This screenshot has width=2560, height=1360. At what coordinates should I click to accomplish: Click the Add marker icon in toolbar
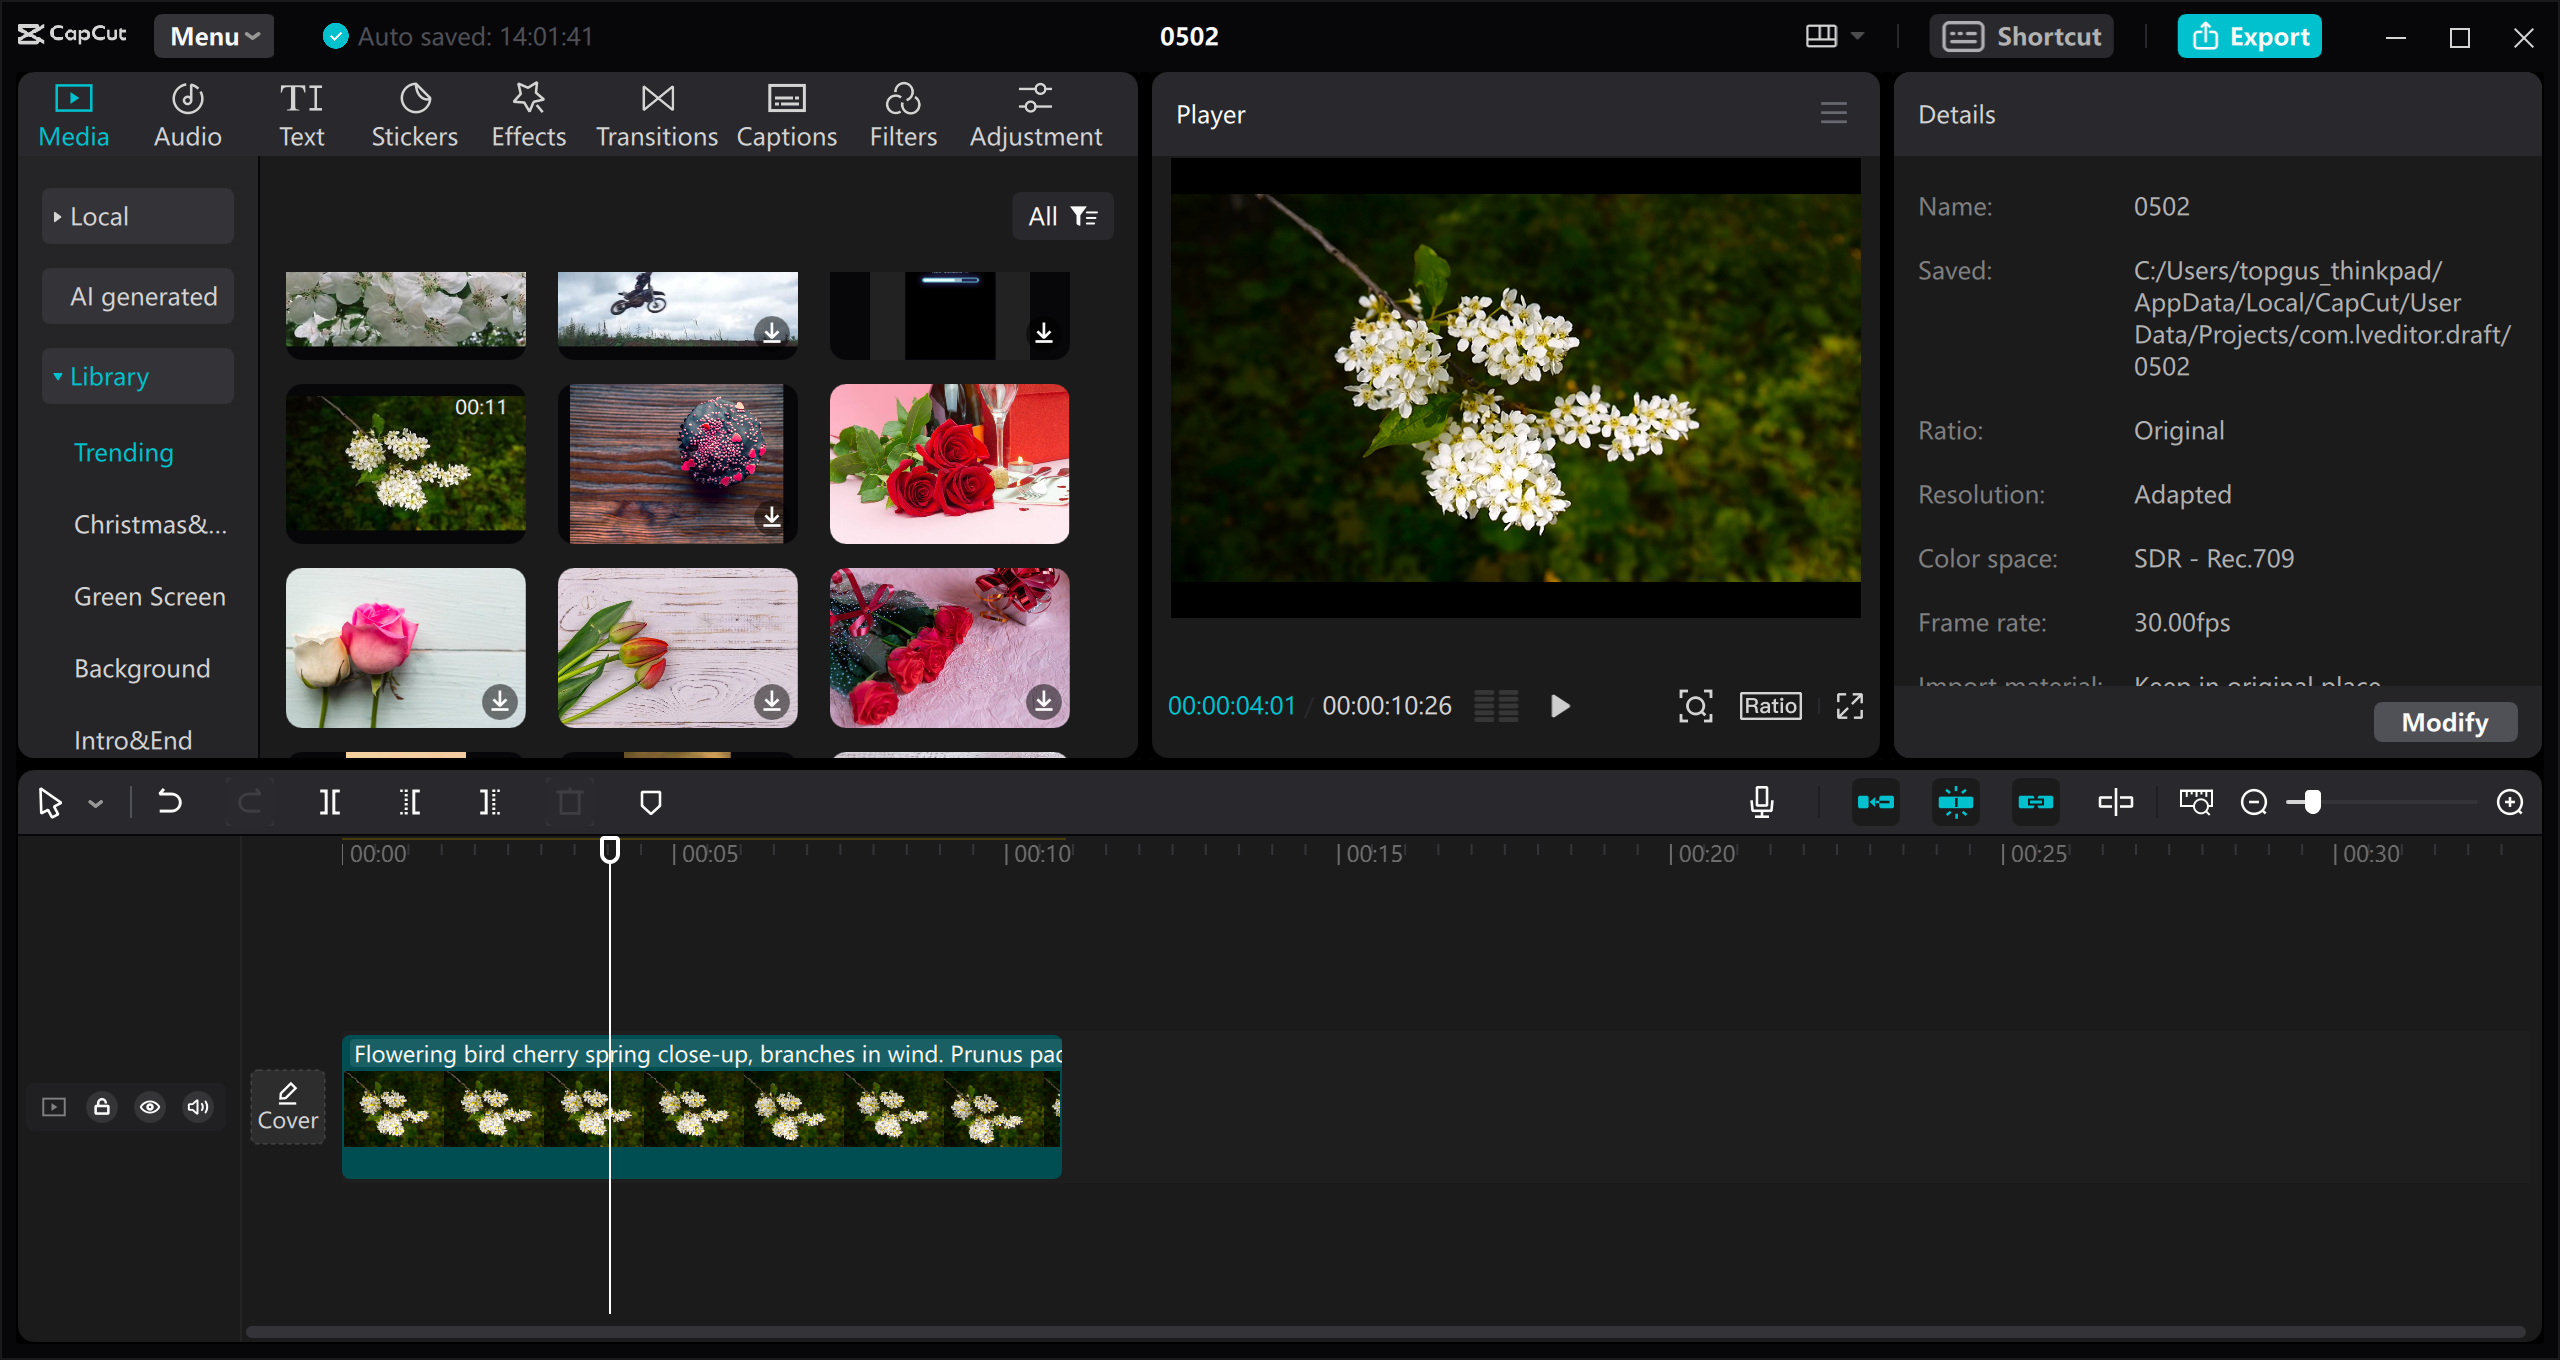pos(650,801)
